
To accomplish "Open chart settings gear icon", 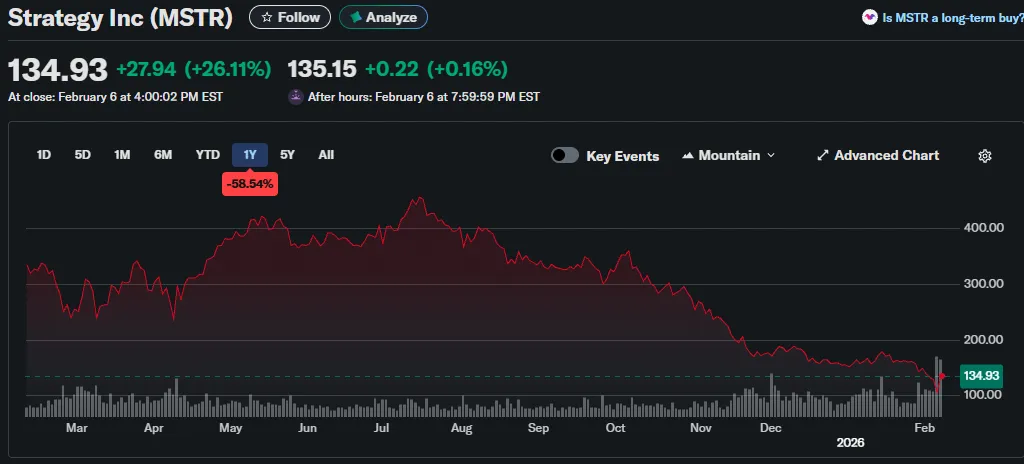I will 984,156.
